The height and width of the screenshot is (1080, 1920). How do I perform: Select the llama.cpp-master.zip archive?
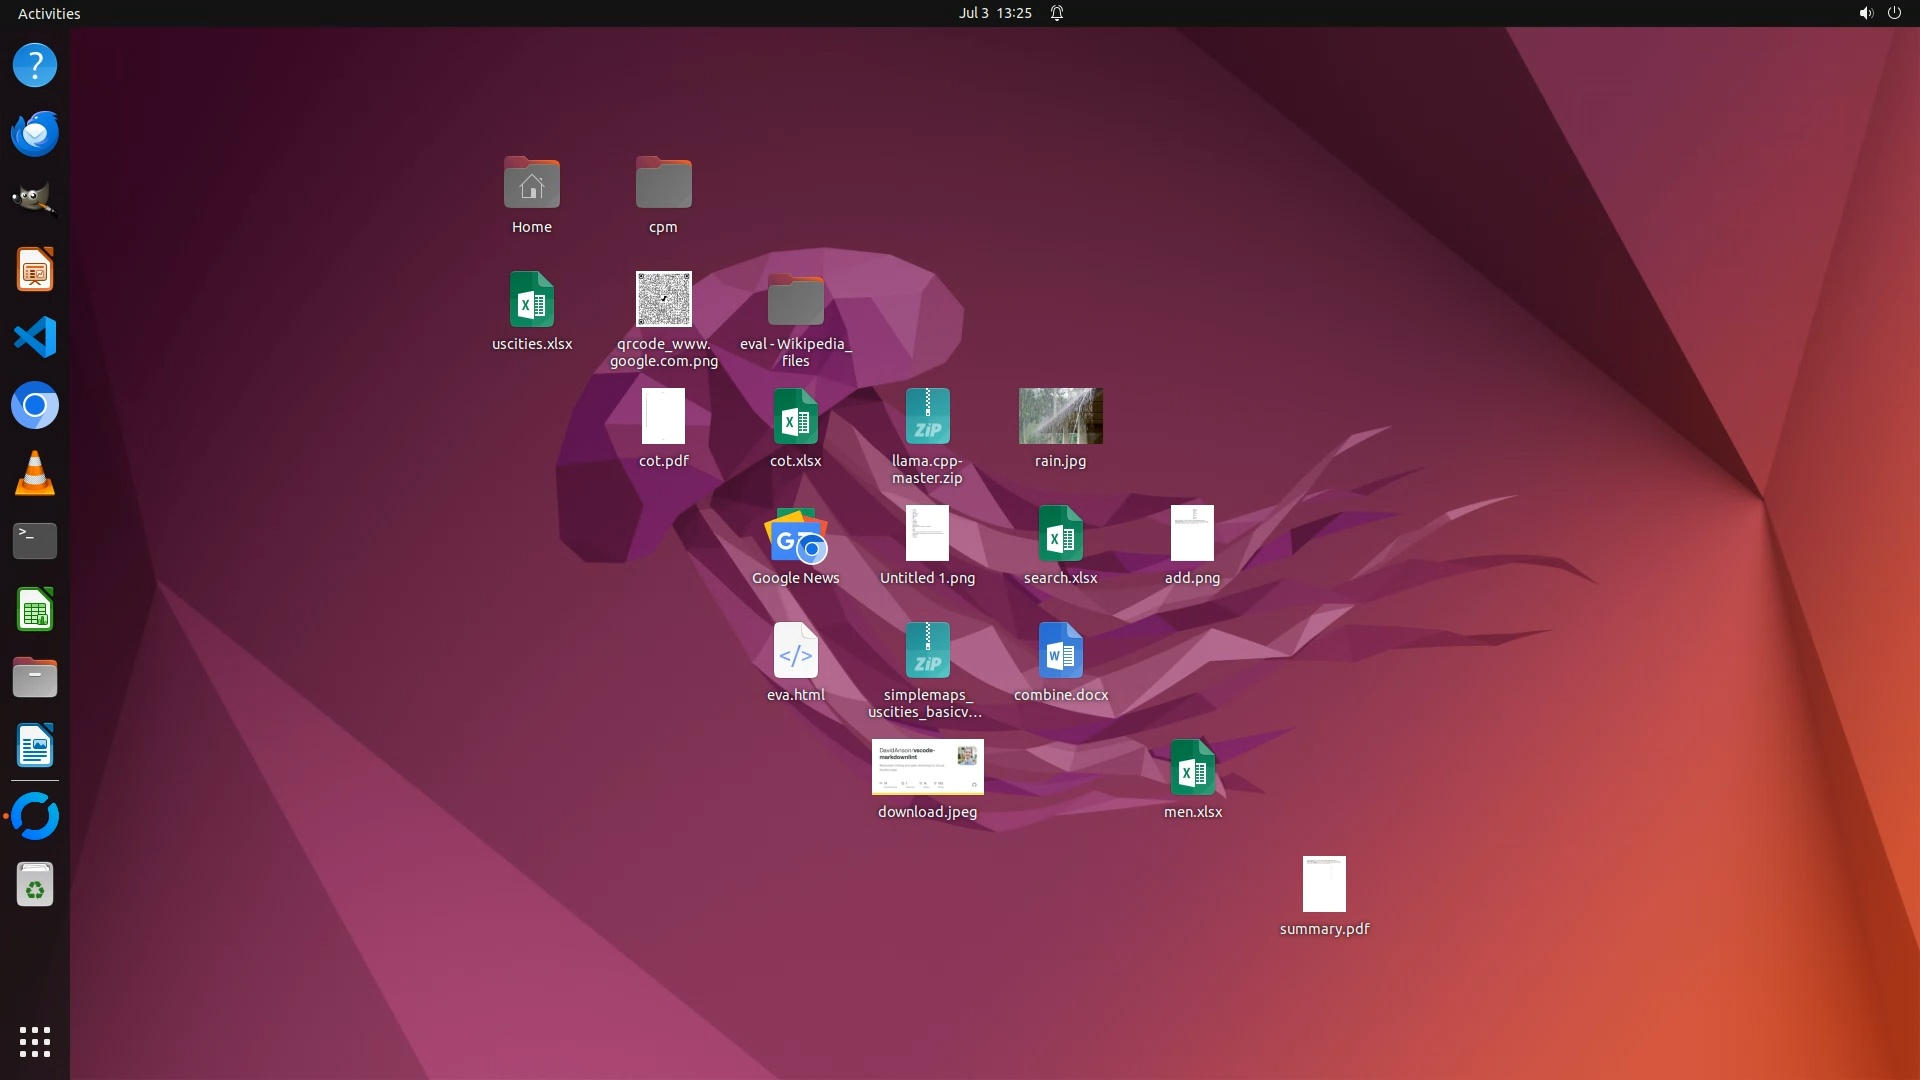click(927, 417)
